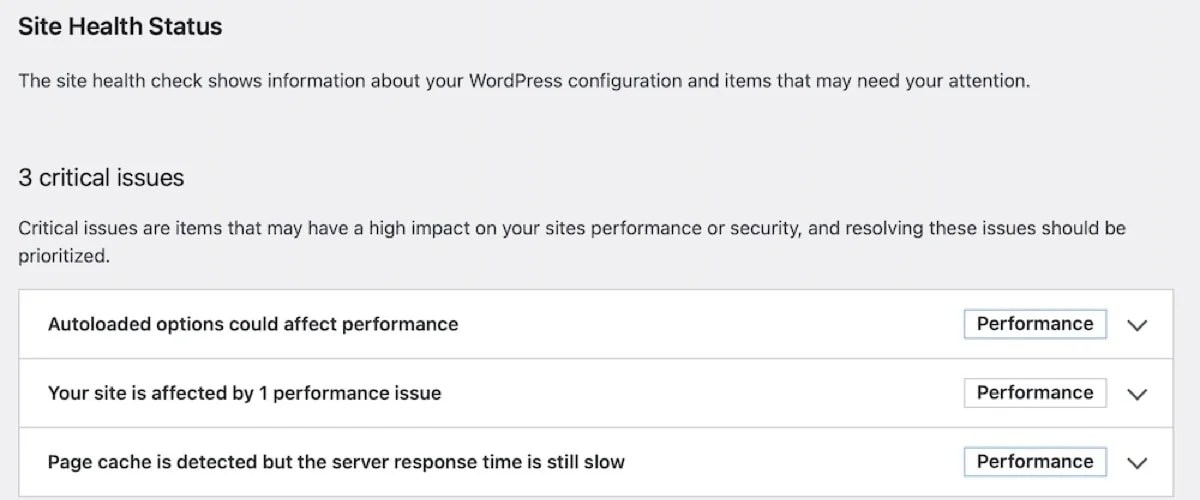
Task: Click blank space in 1 performance issue row
Action: pos(700,393)
